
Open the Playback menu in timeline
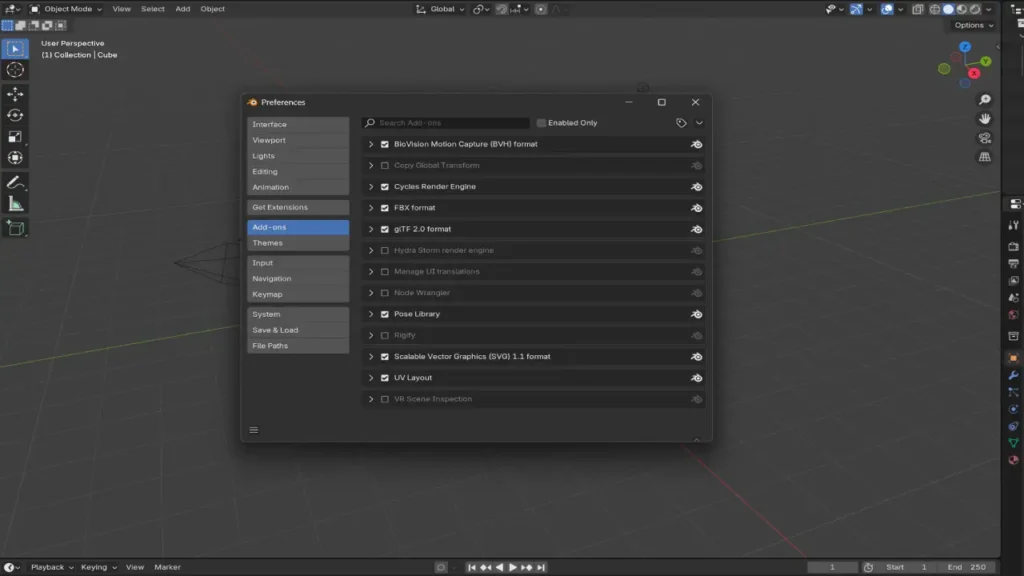(x=52, y=567)
